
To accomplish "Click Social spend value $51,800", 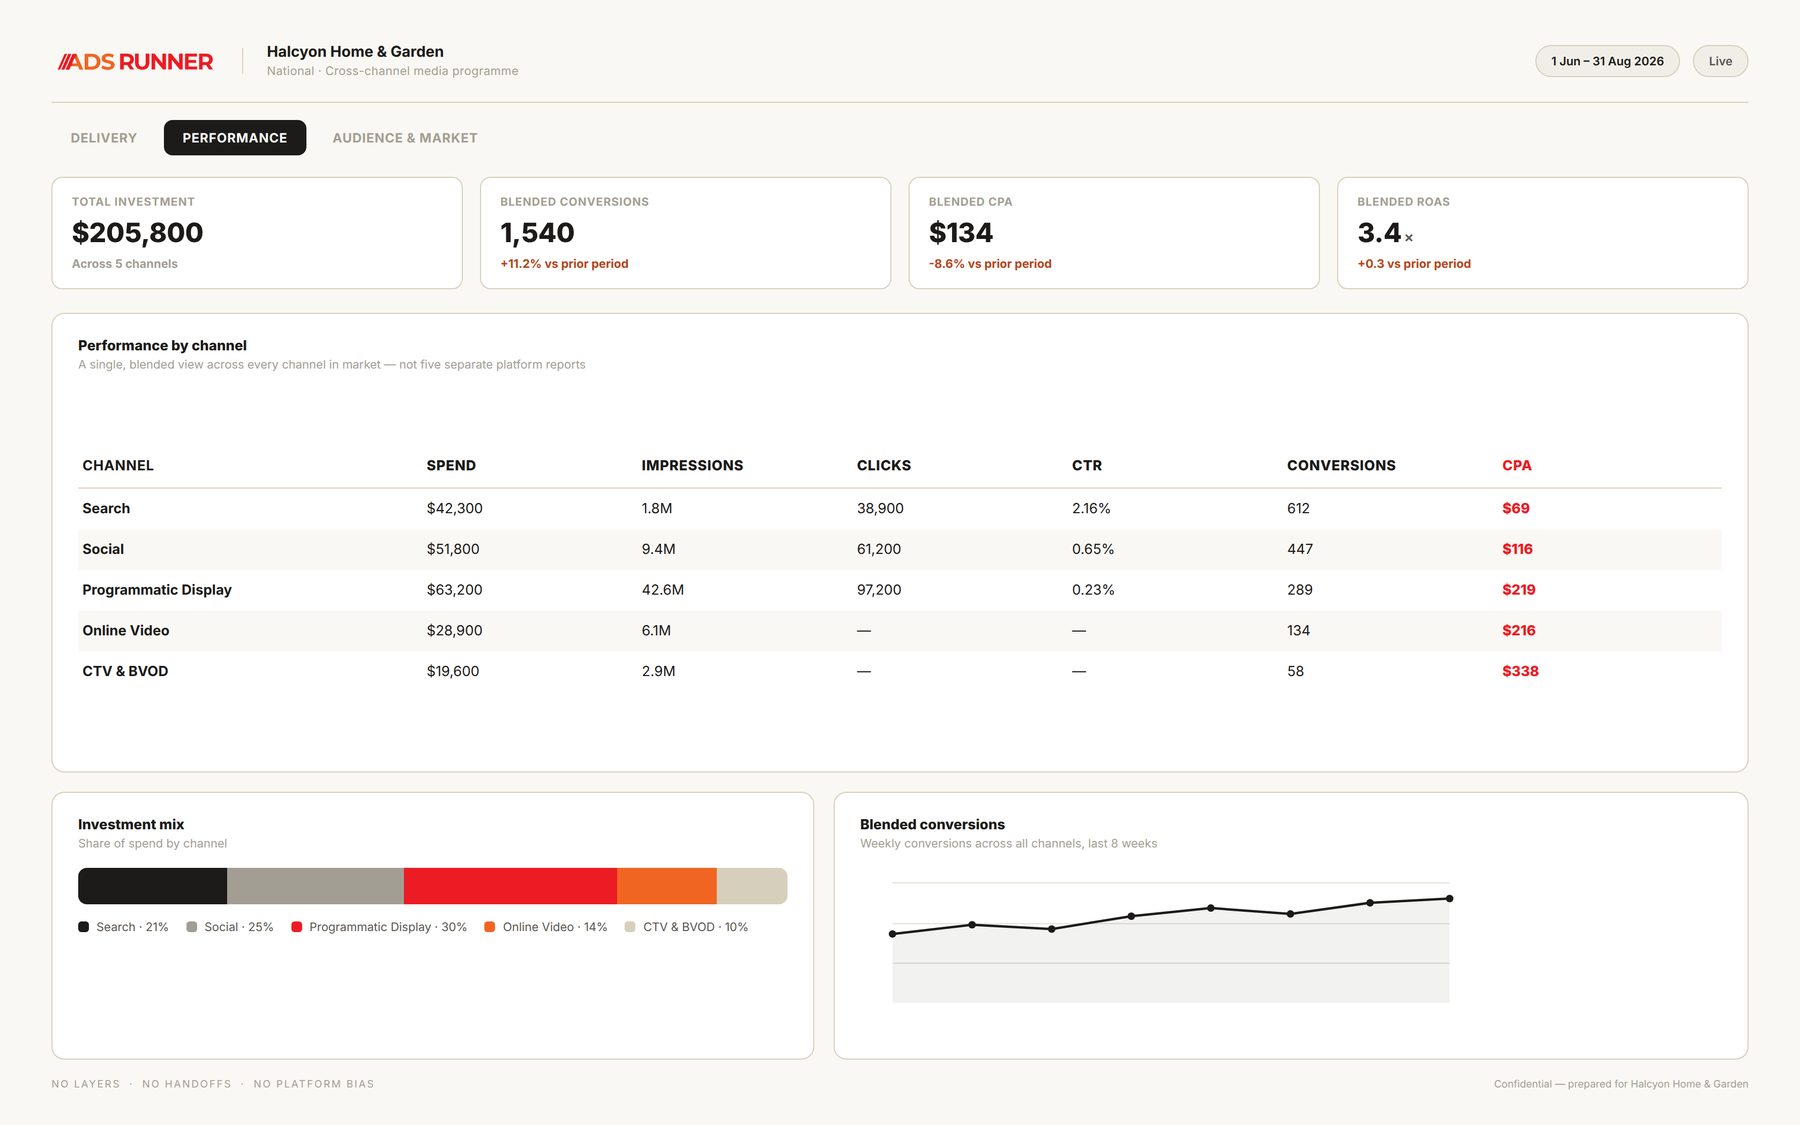I will click(453, 549).
